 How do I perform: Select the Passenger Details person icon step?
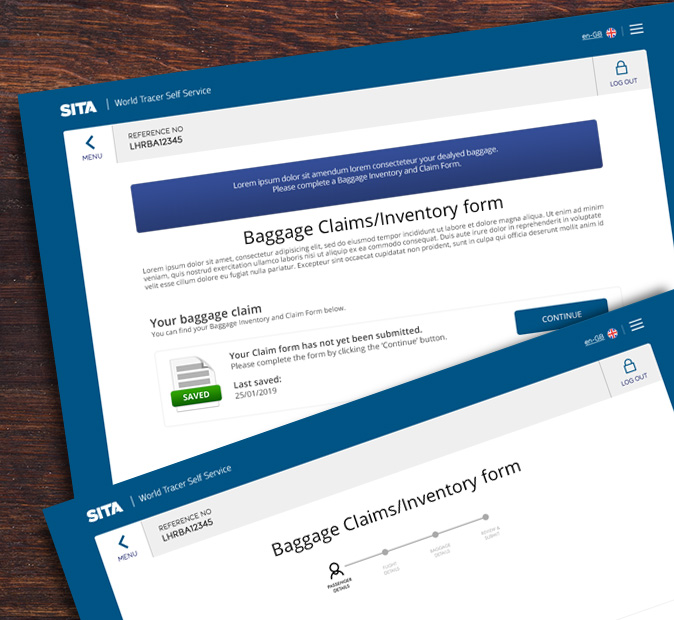pos(336,569)
